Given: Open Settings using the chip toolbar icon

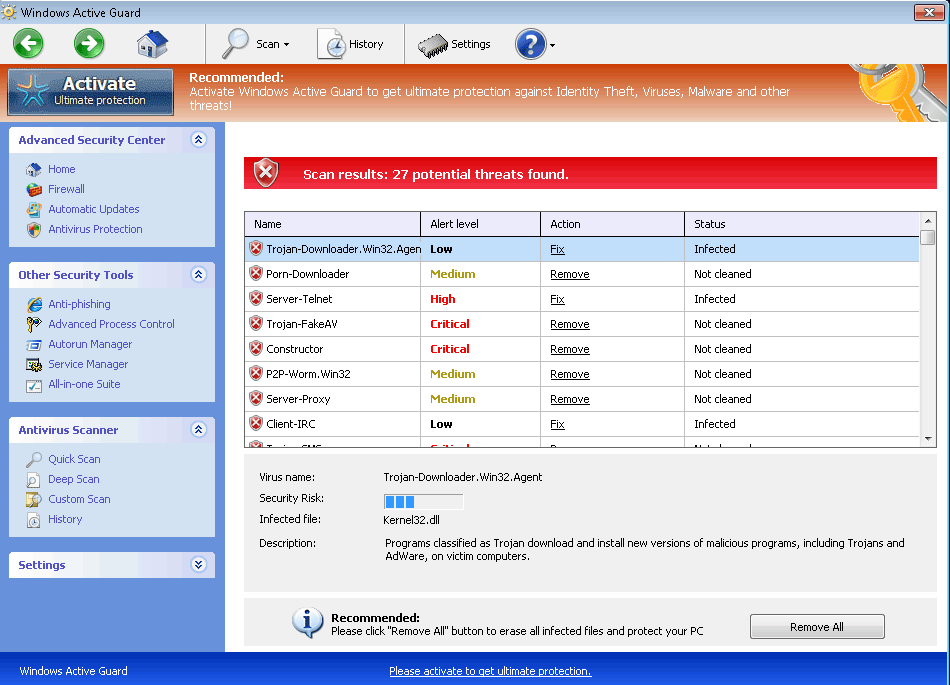Looking at the screenshot, I should coord(433,44).
